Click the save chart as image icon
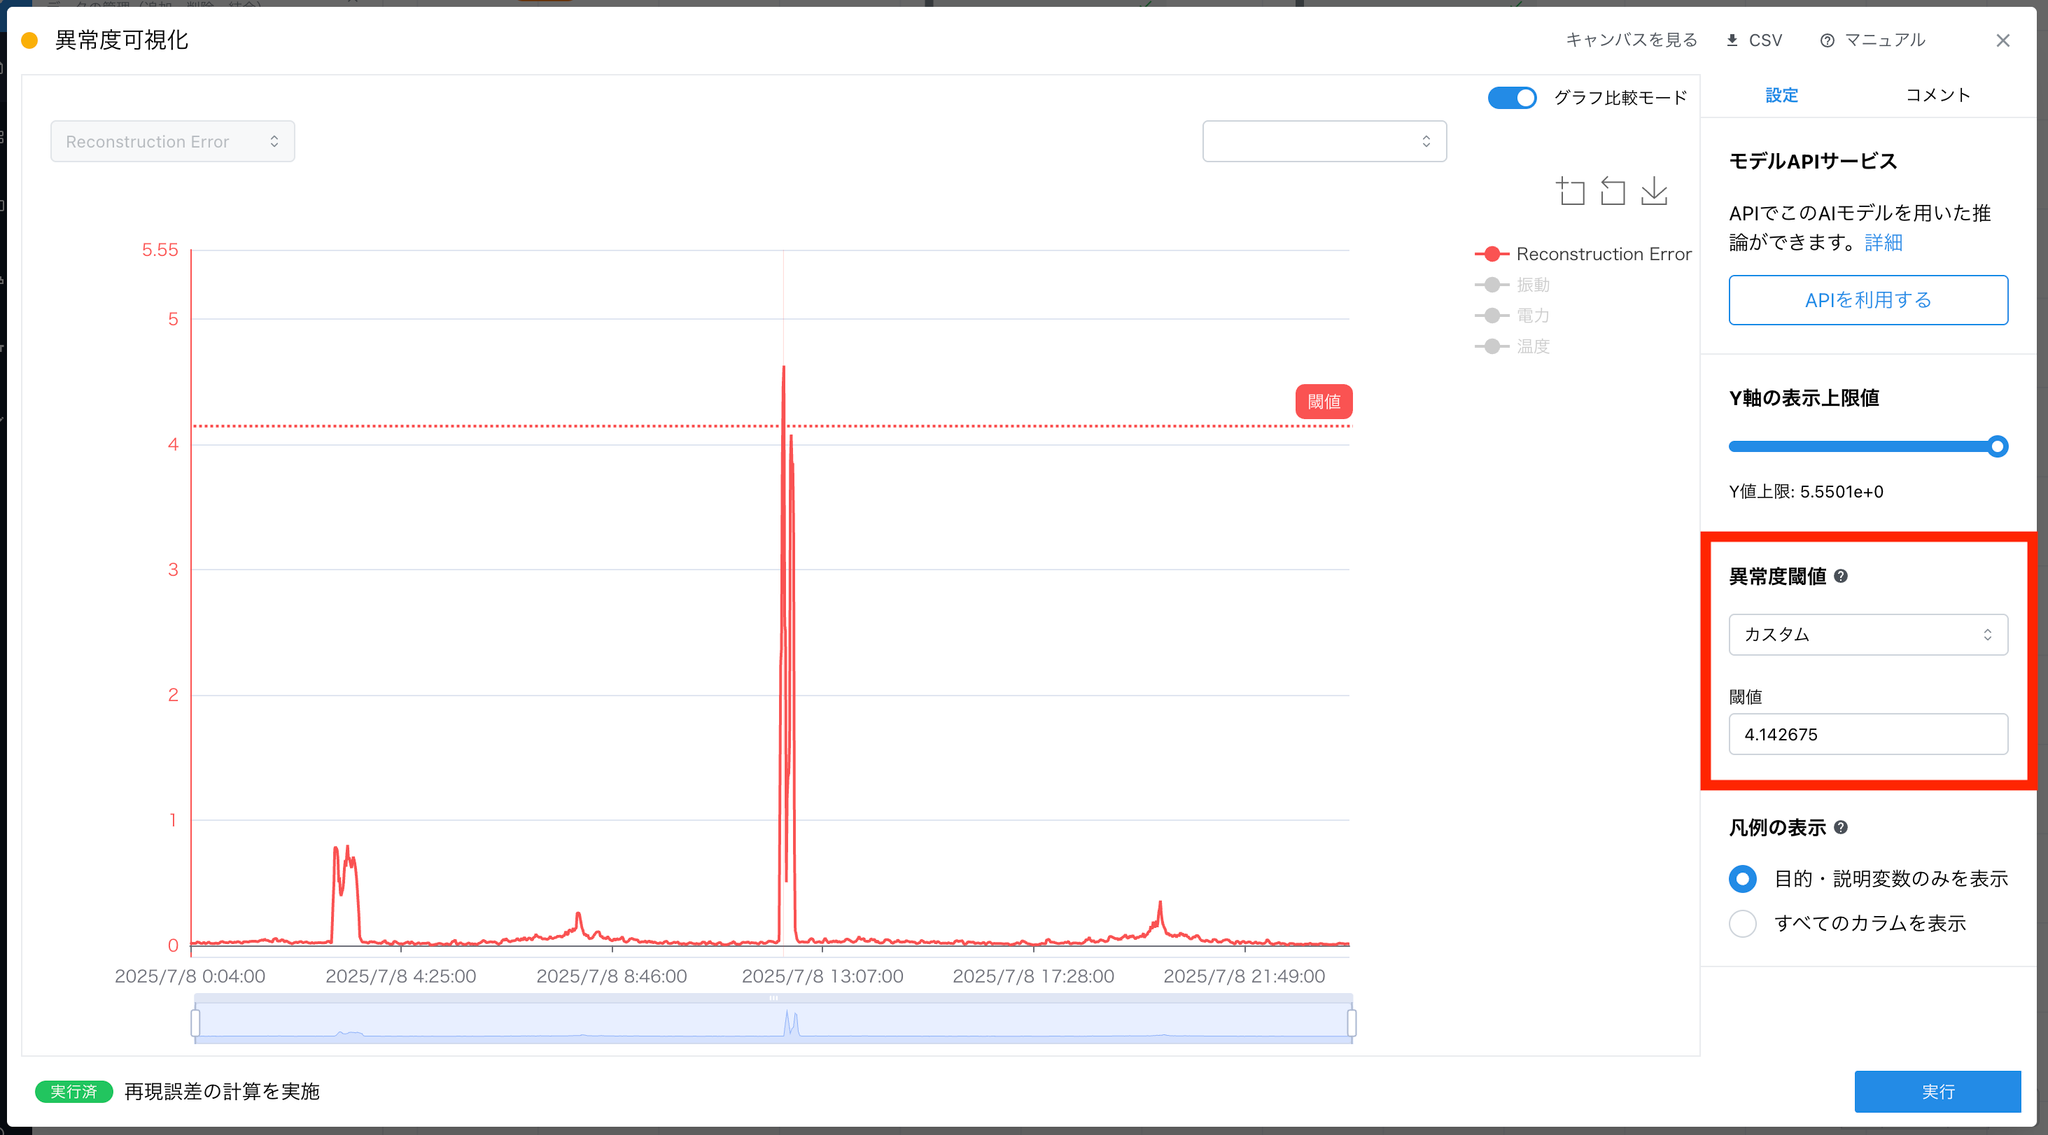Image resolution: width=2048 pixels, height=1135 pixels. (1654, 191)
